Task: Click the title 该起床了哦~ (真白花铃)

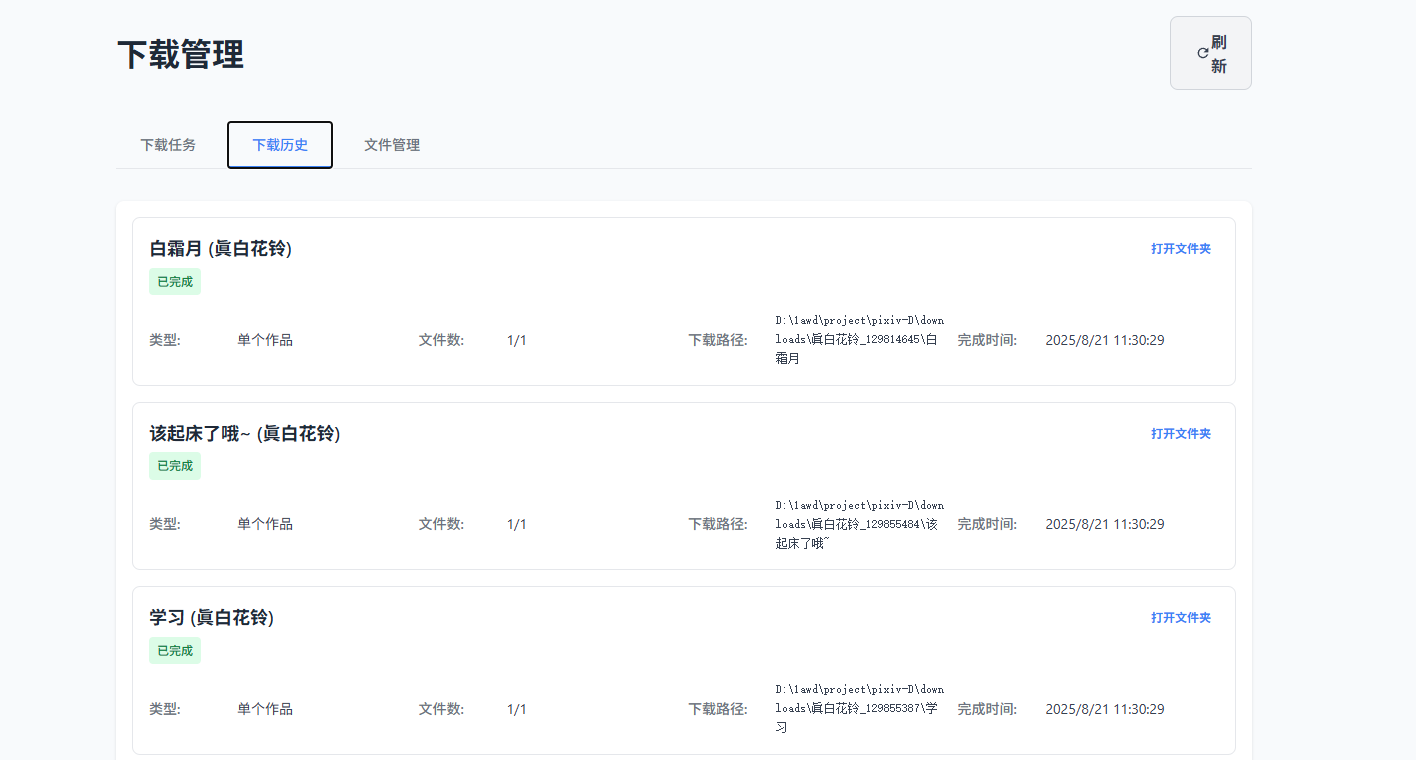Action: (245, 434)
